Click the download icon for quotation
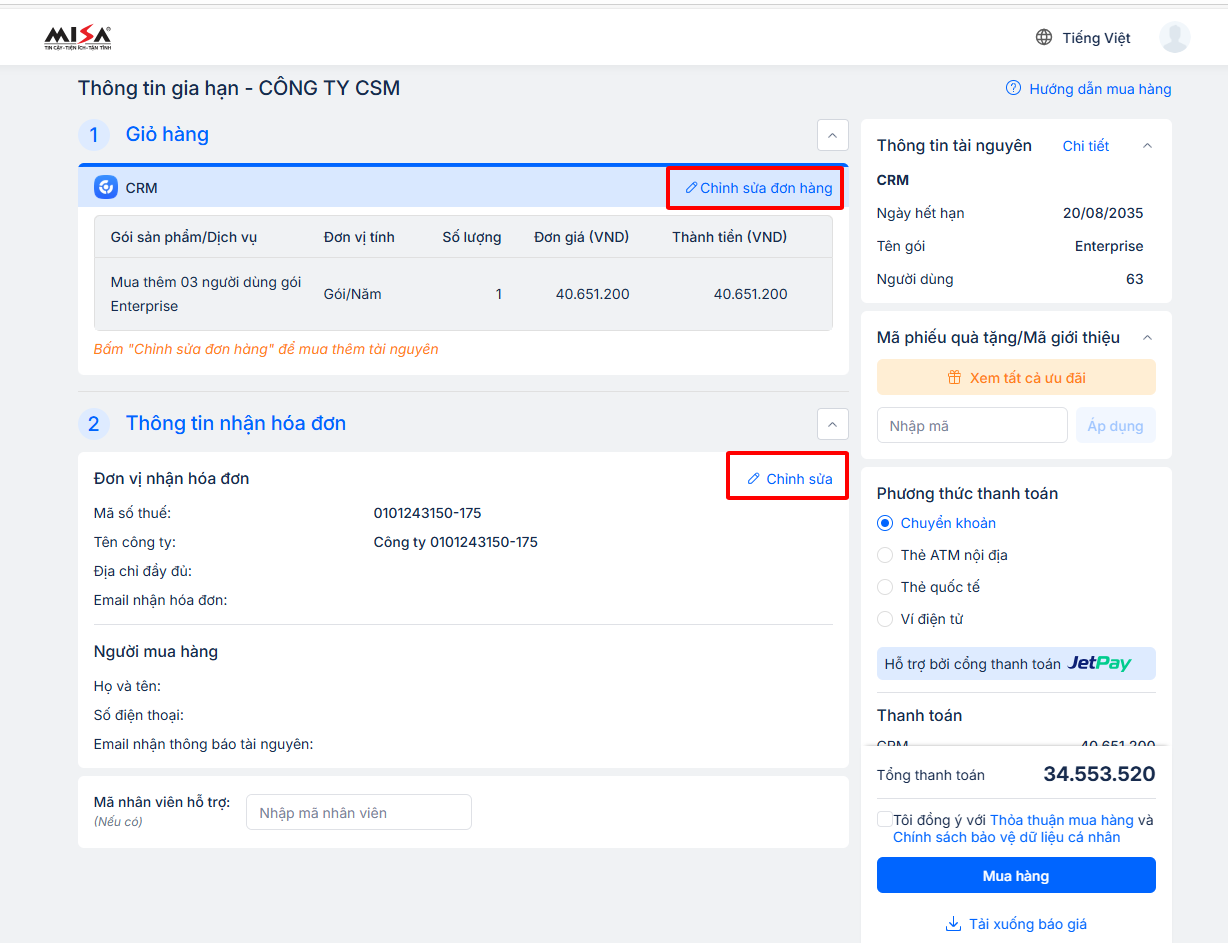The width and height of the screenshot is (1228, 943). tap(953, 924)
